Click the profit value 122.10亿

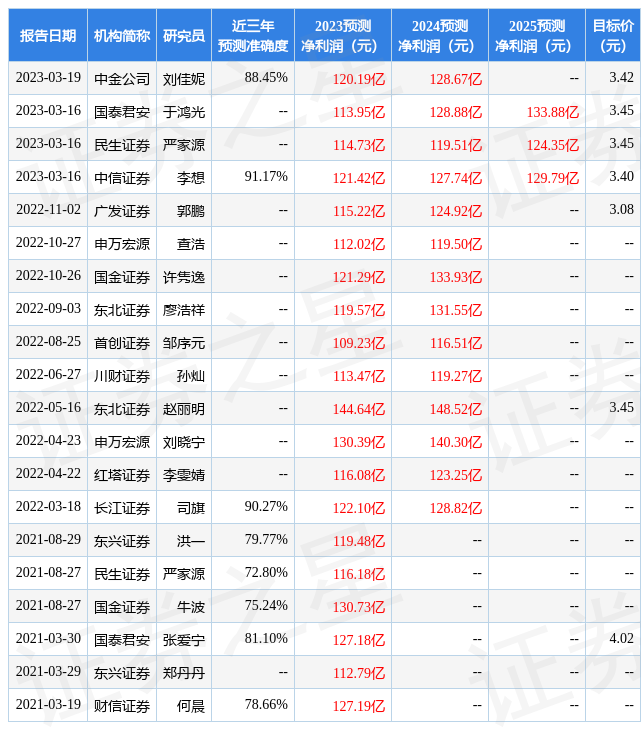[x=359, y=508]
